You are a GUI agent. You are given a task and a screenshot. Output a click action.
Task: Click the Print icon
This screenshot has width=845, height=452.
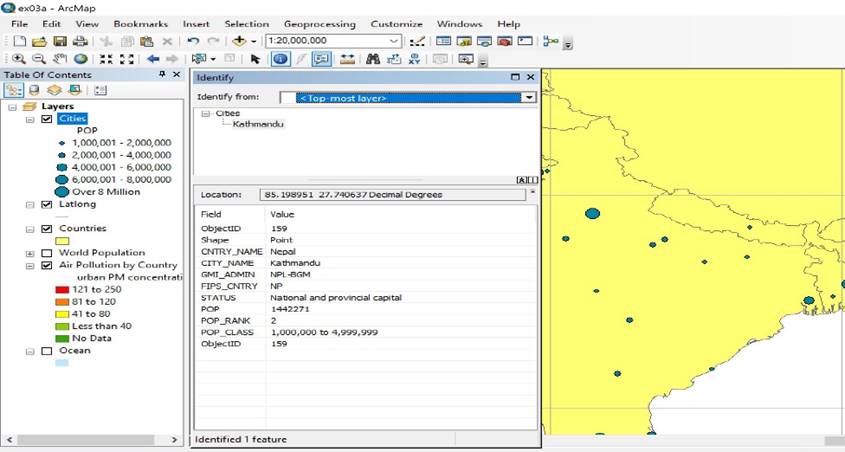[80, 41]
